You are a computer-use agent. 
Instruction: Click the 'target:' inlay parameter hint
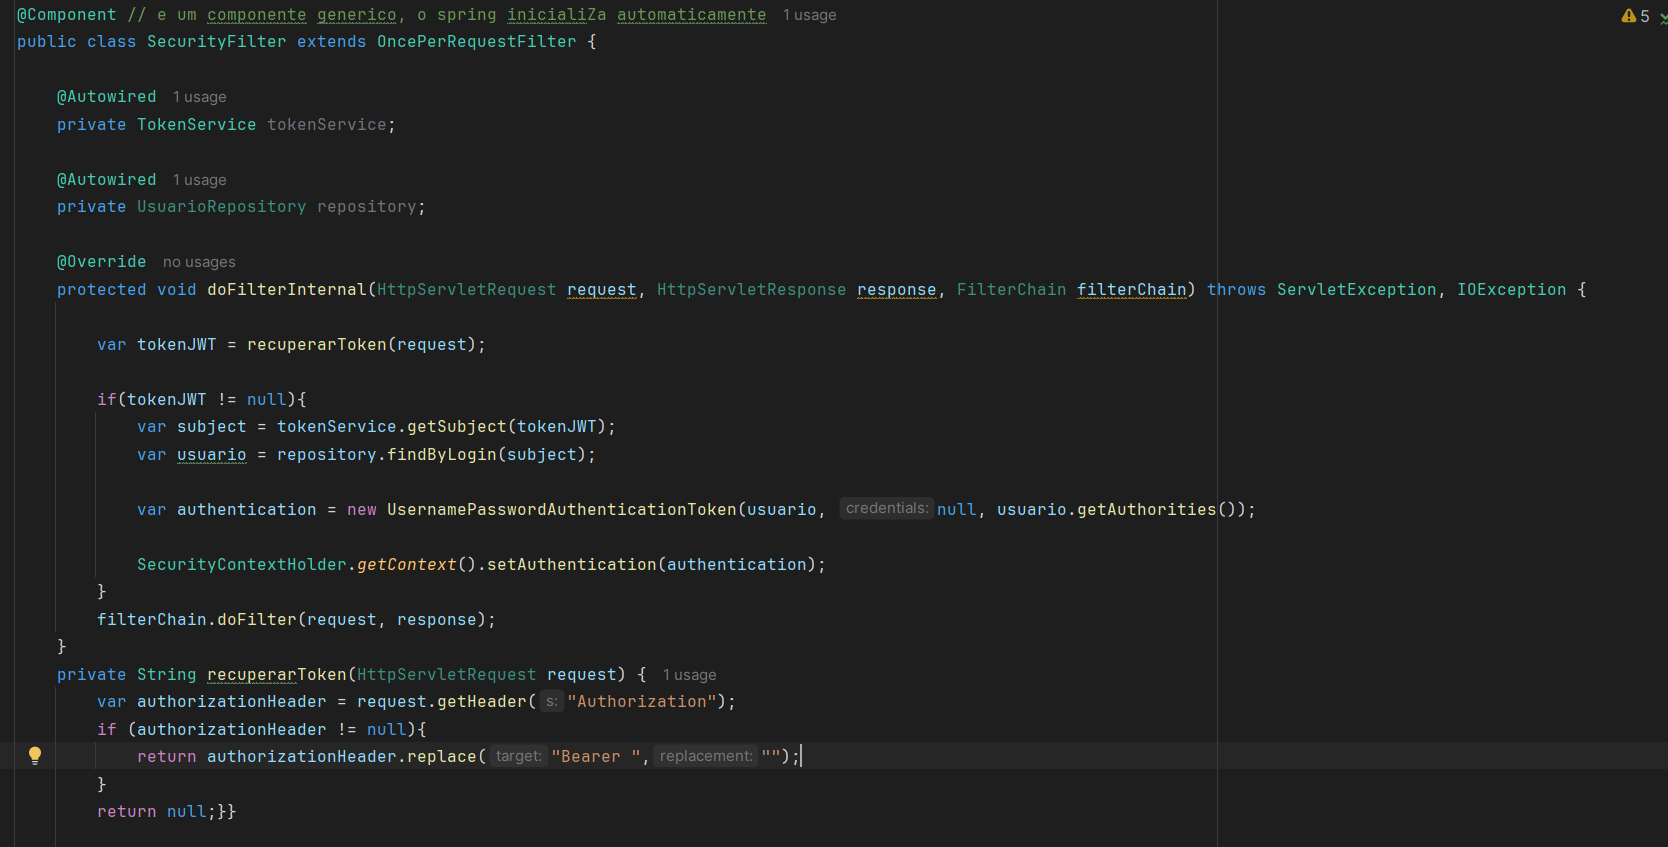(518, 756)
